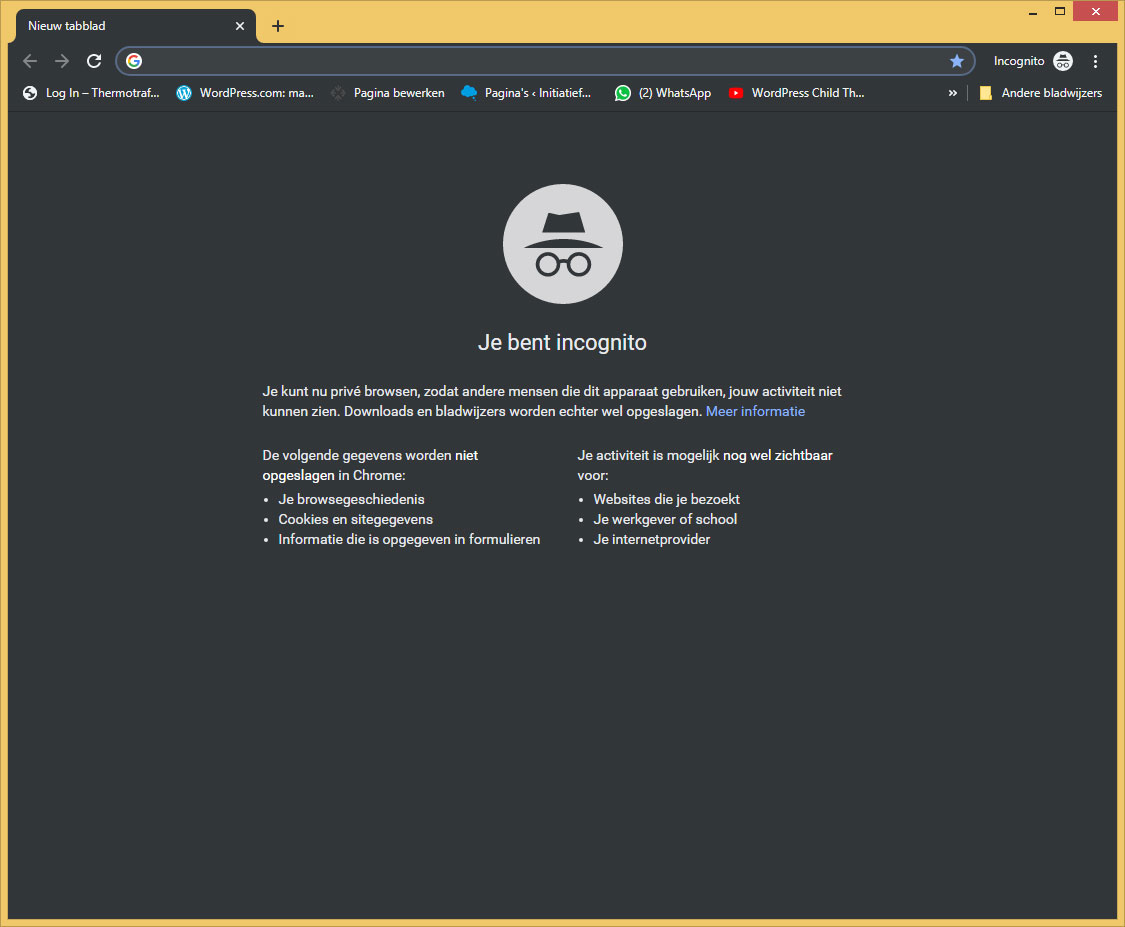Follow the Meer informatie link

point(756,411)
